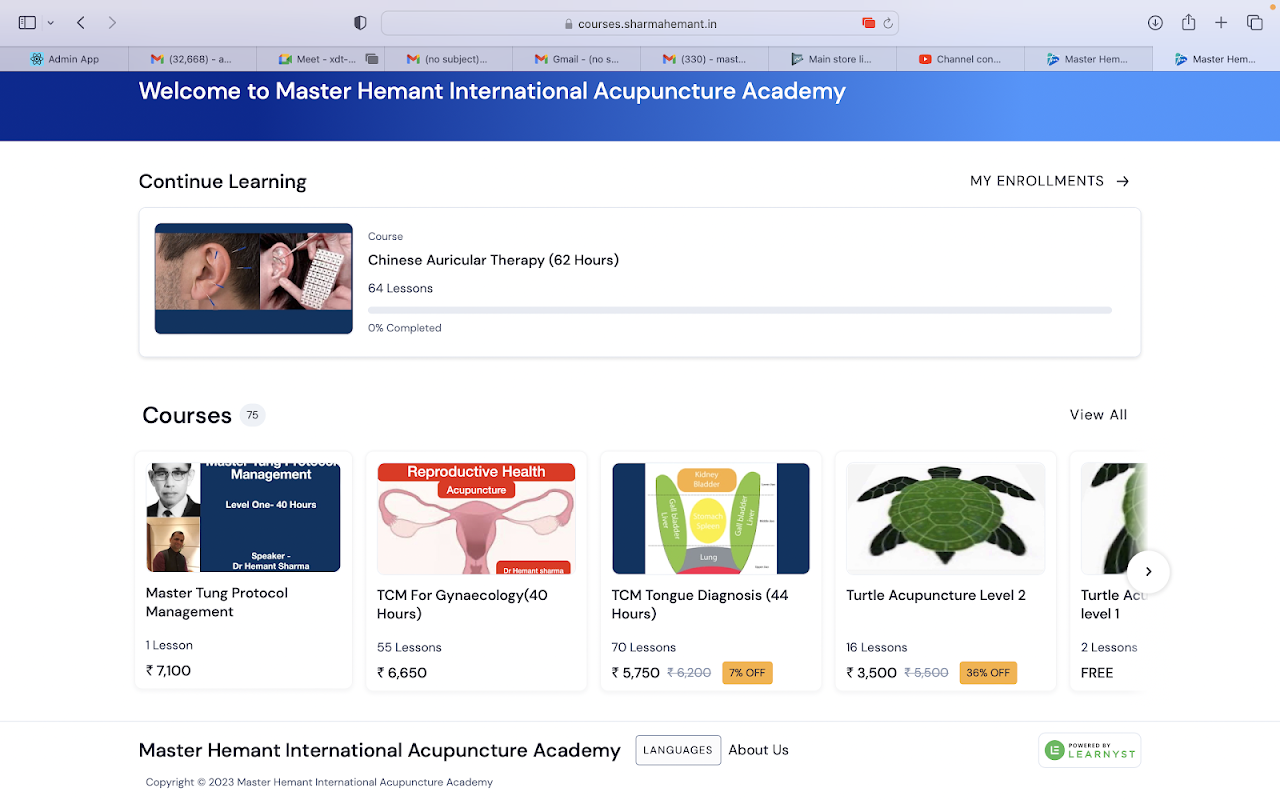Viewport: 1280px width, 800px height.
Task: Click the Copyright © 2023 footer text
Action: pos(319,782)
